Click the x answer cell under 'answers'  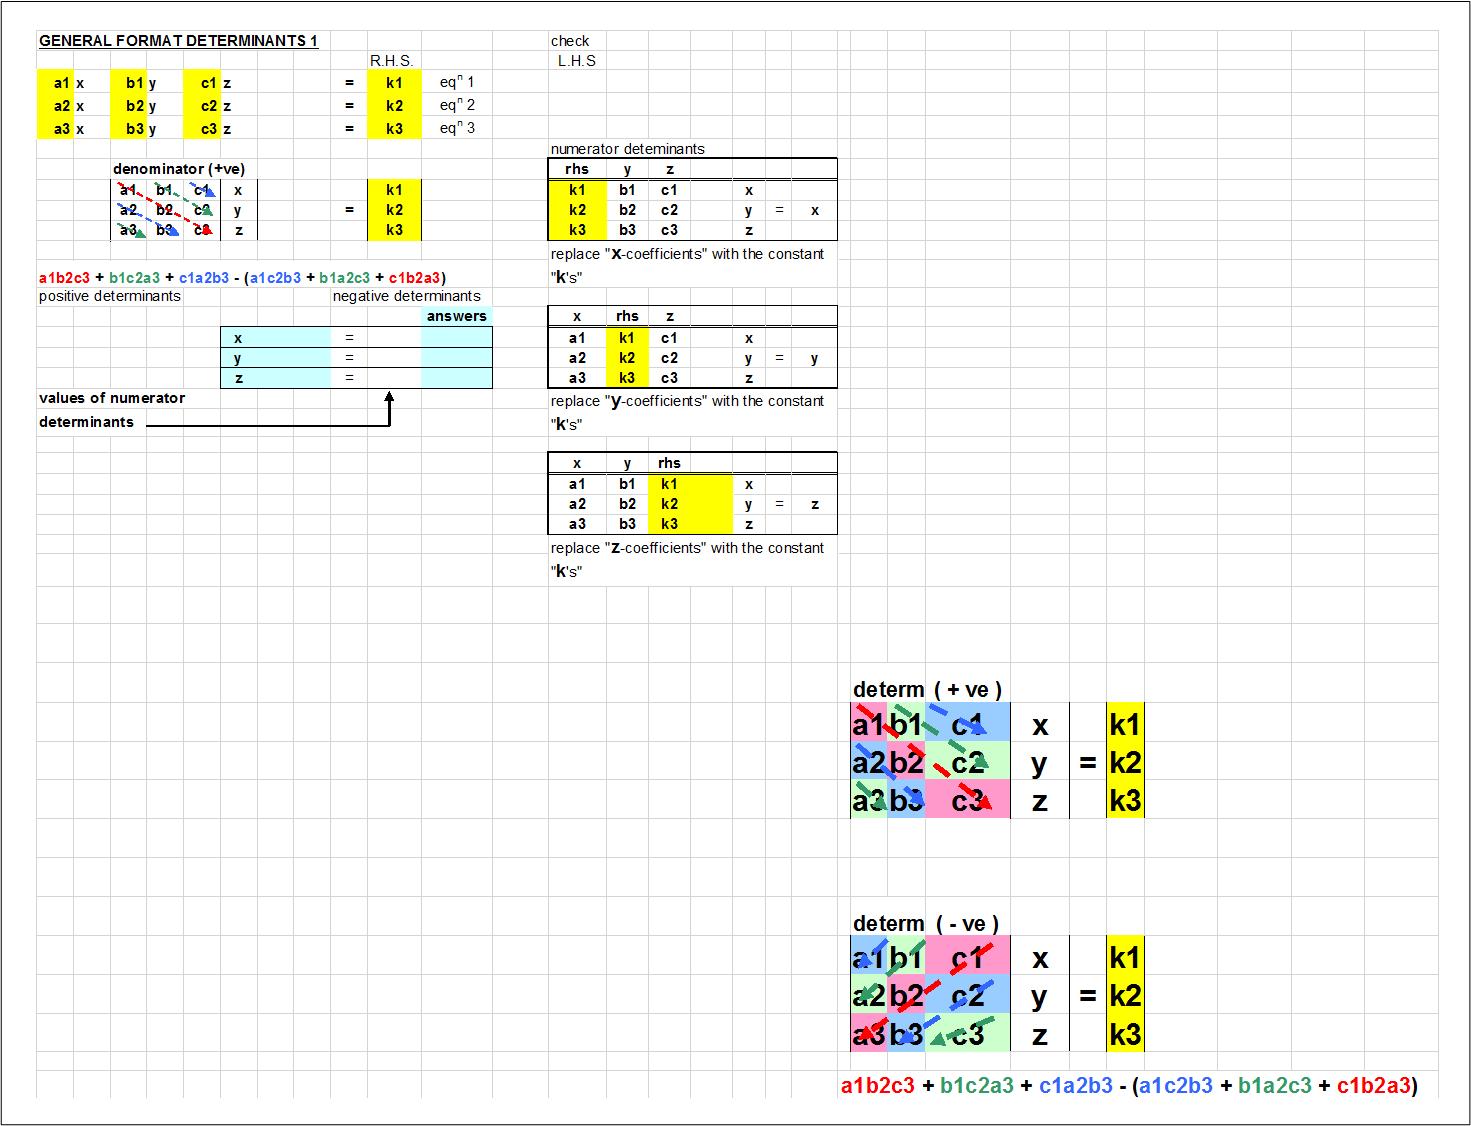click(x=456, y=338)
